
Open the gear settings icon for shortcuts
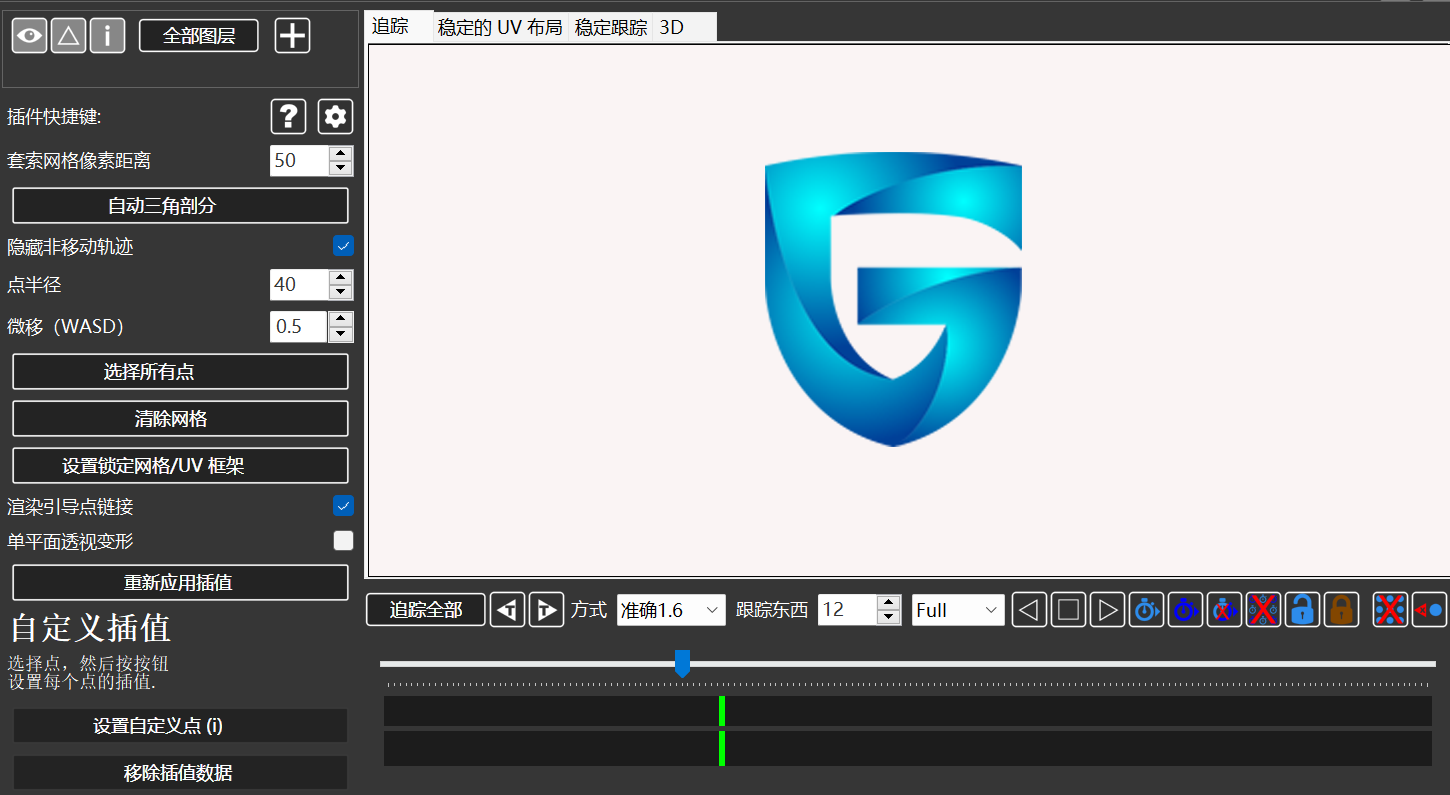(x=335, y=117)
